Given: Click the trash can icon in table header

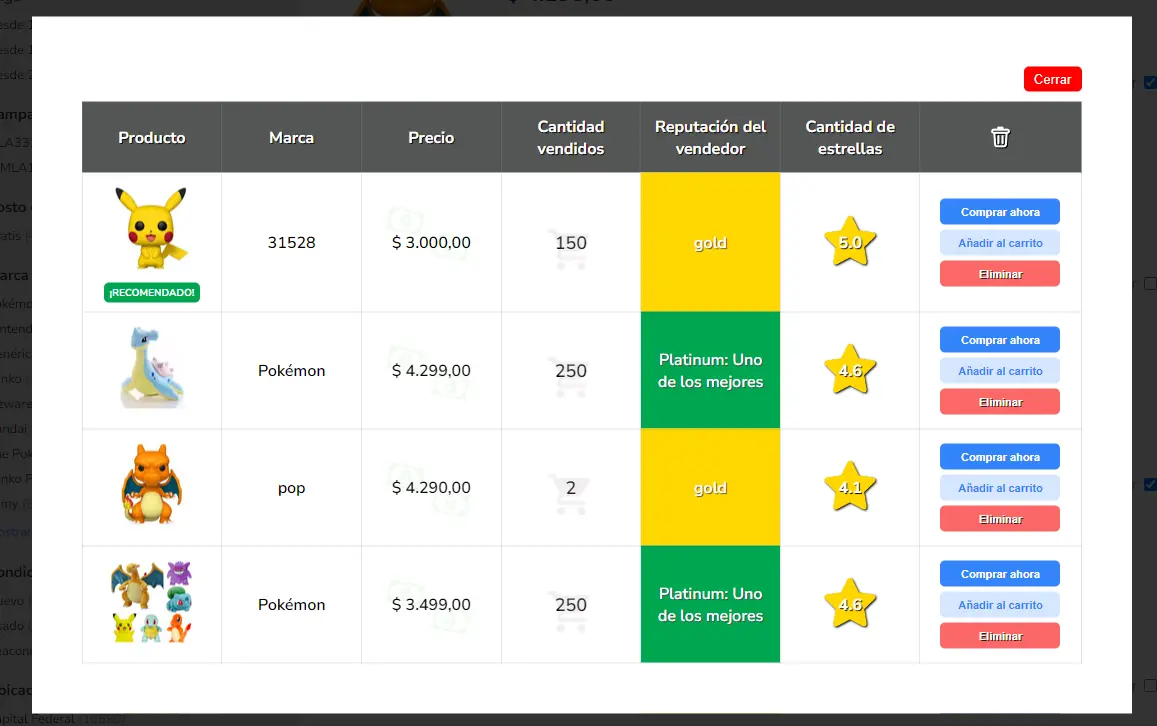Looking at the screenshot, I should (1000, 137).
